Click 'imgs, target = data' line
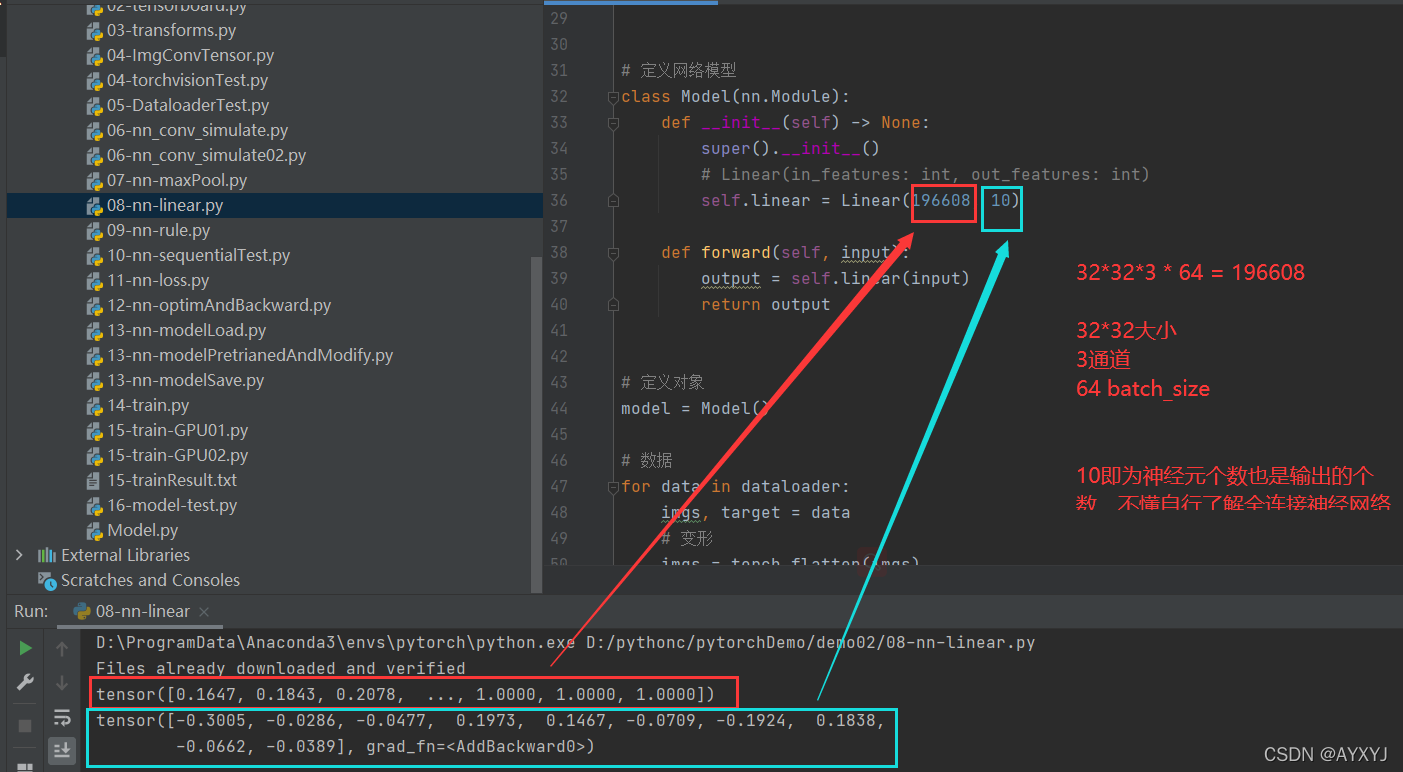The width and height of the screenshot is (1403, 772). tap(755, 513)
